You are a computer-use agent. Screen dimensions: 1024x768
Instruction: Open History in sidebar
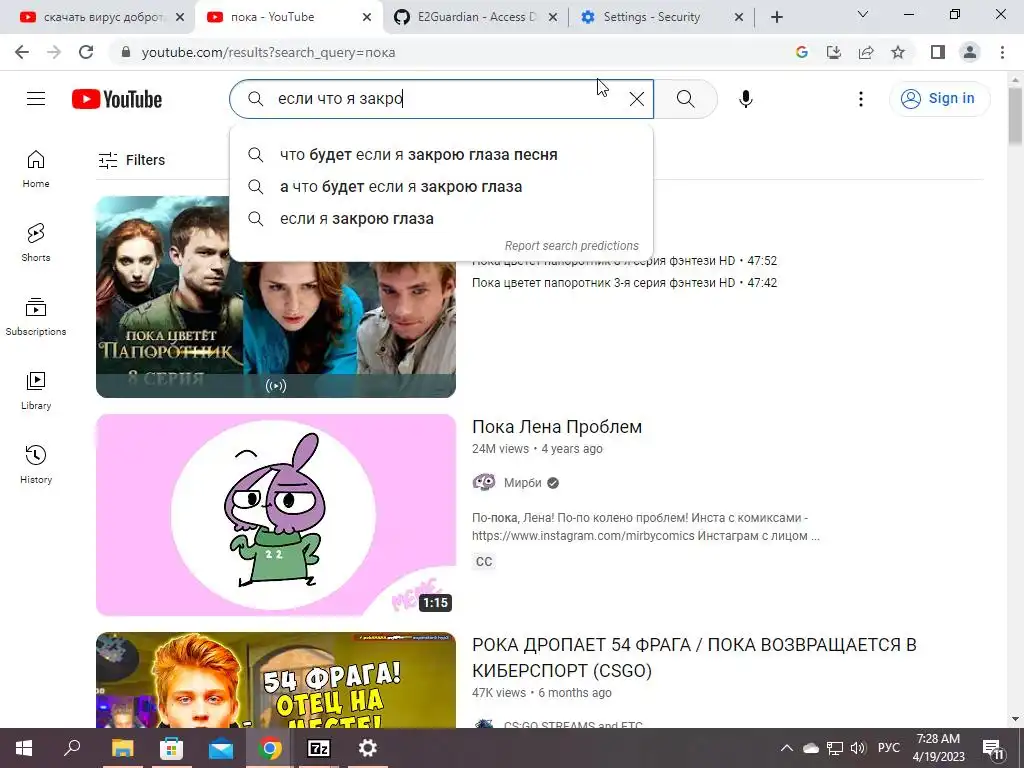(36, 464)
